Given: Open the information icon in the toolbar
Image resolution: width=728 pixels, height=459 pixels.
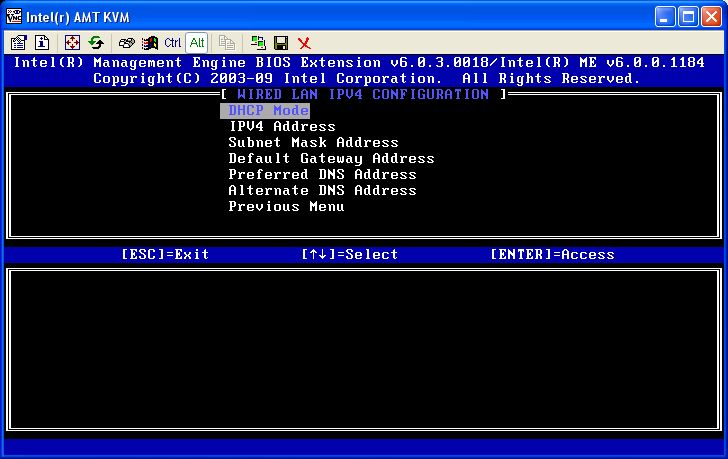Looking at the screenshot, I should pos(42,43).
